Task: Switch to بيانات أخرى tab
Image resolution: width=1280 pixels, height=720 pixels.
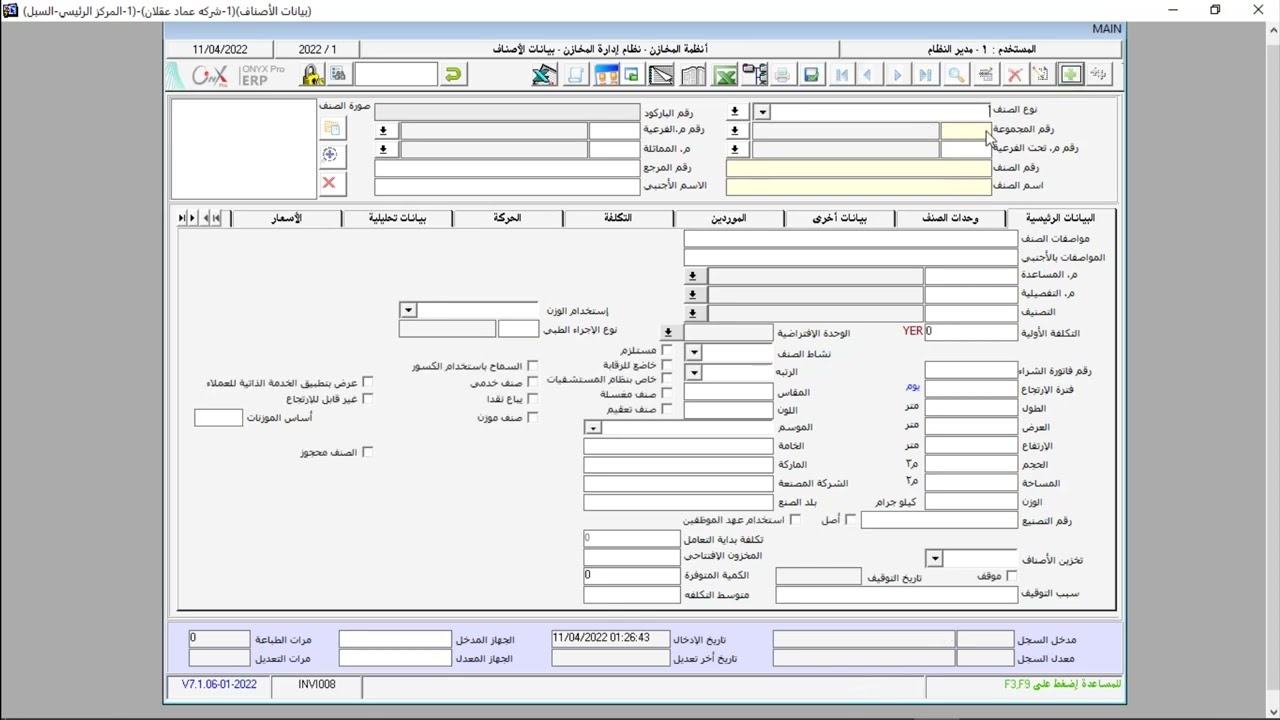Action: (839, 218)
